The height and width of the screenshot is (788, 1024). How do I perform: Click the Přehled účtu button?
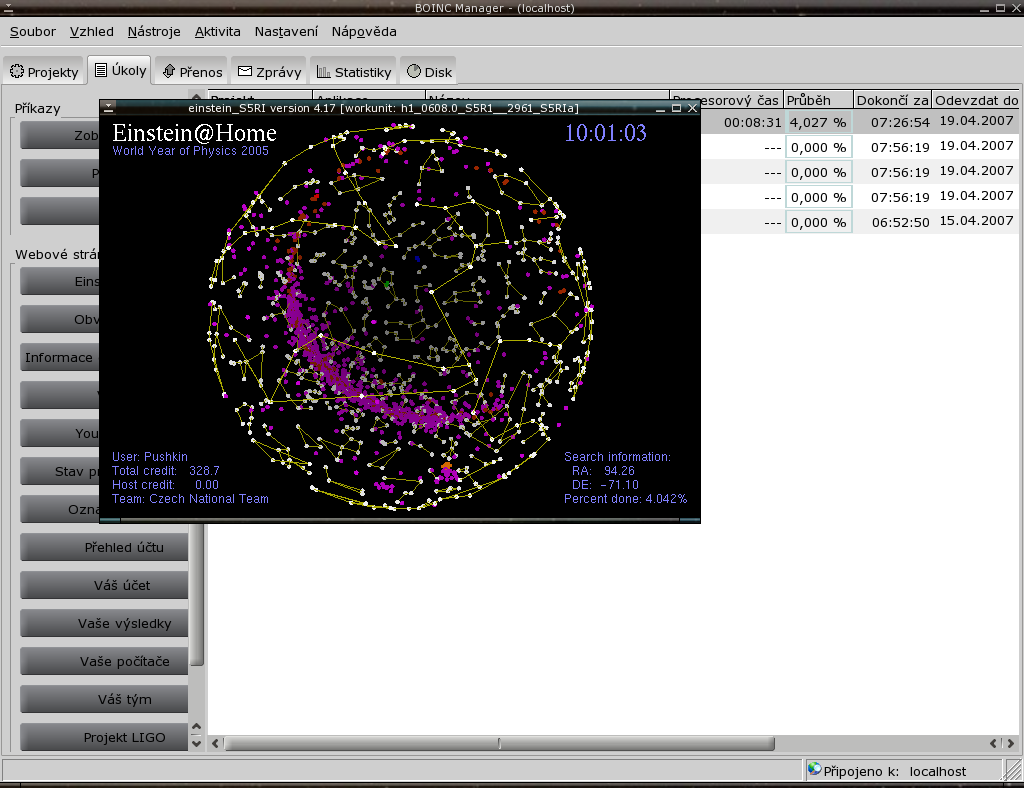pyautogui.click(x=104, y=547)
